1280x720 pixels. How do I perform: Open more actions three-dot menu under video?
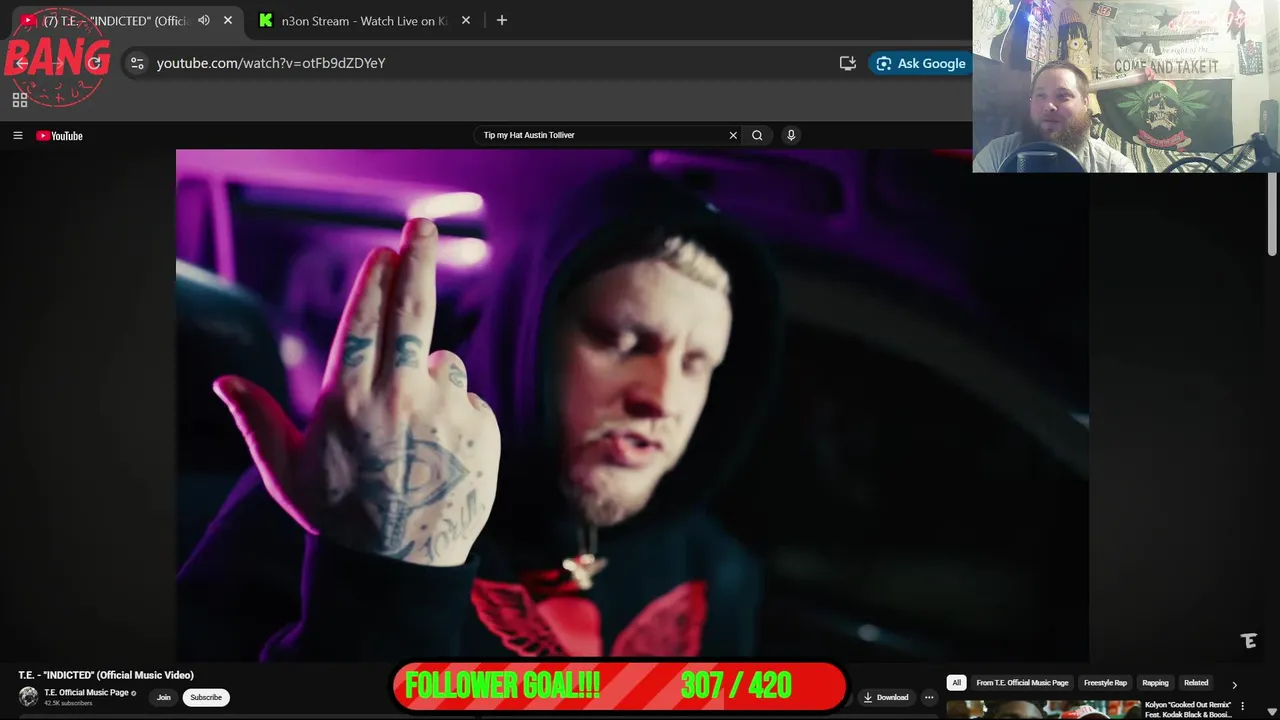929,697
